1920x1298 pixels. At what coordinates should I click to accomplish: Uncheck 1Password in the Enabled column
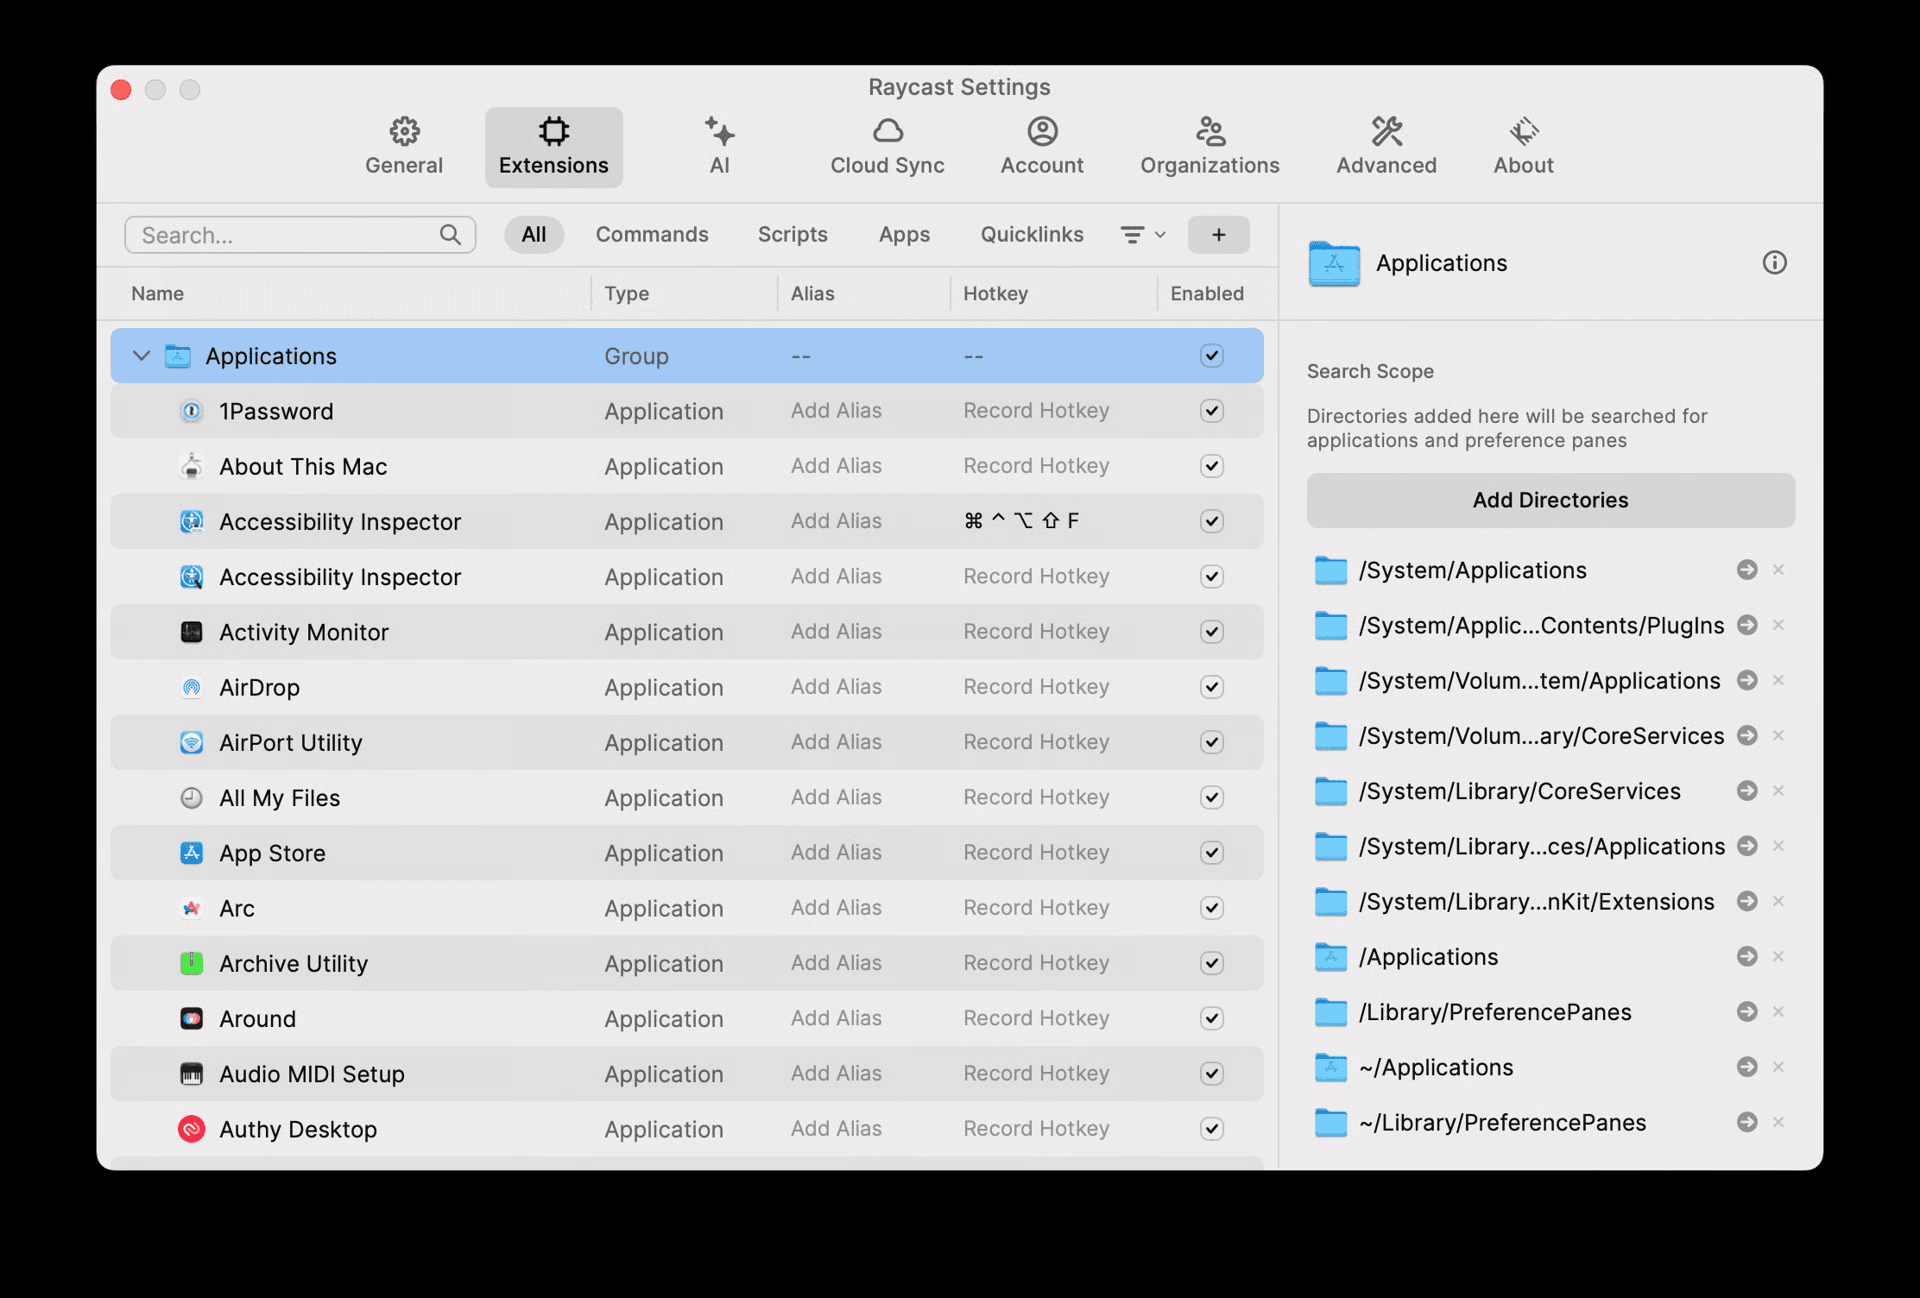(x=1211, y=411)
